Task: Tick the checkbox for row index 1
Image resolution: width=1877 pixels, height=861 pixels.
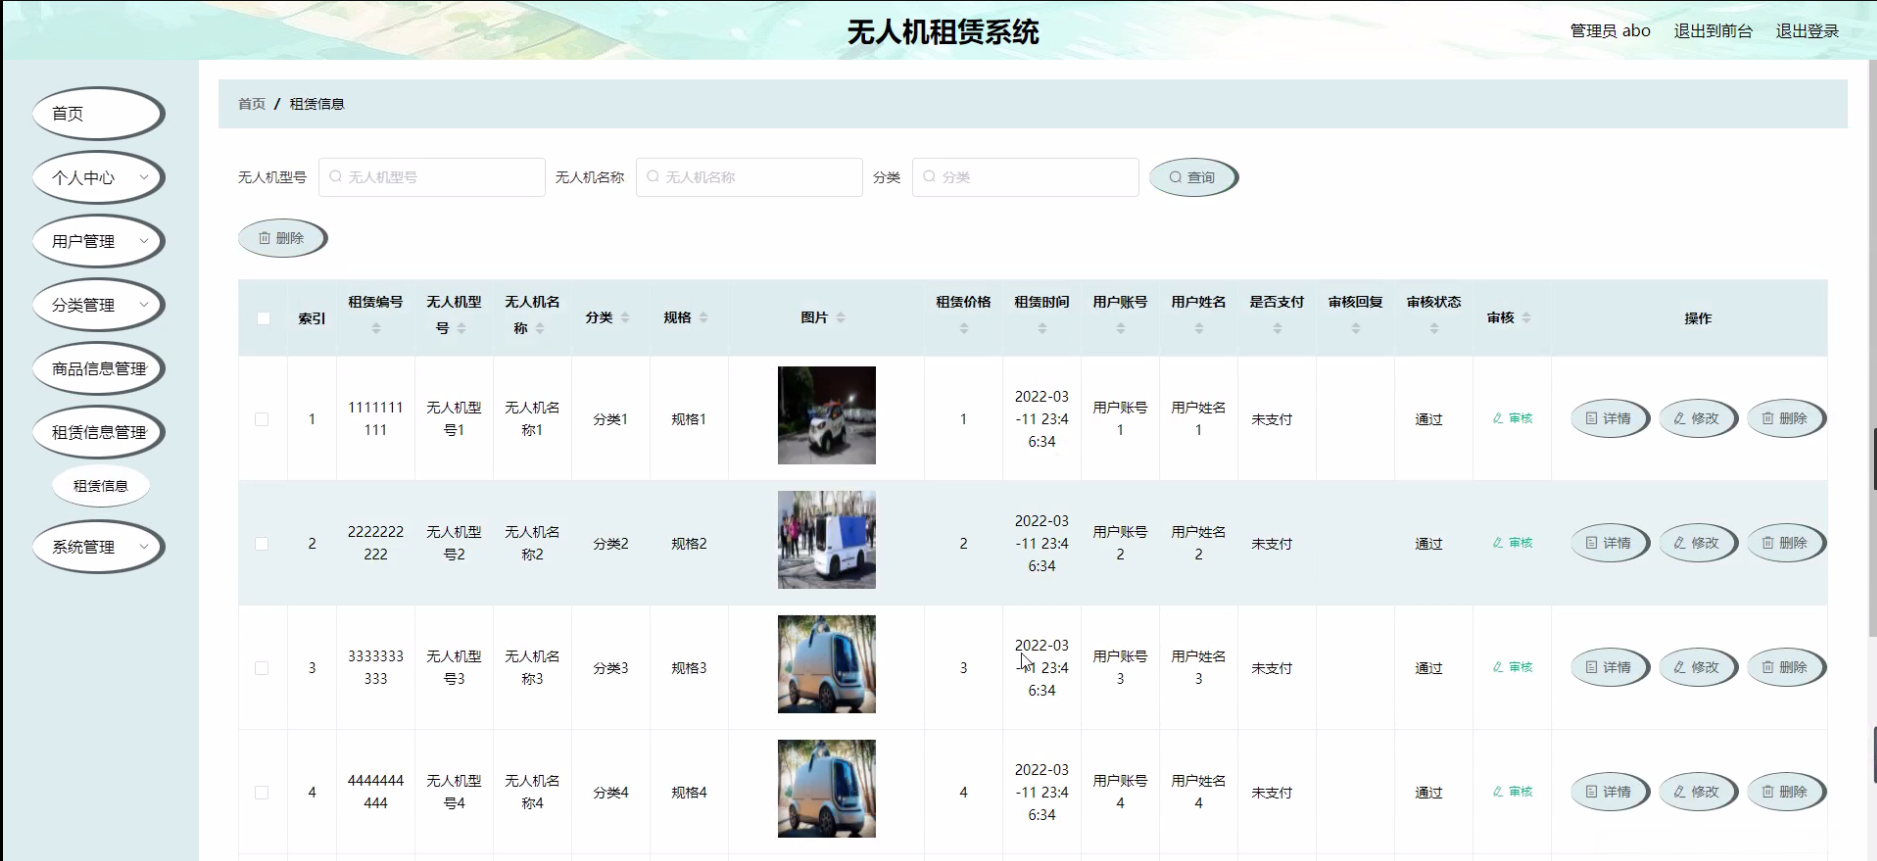Action: click(262, 419)
